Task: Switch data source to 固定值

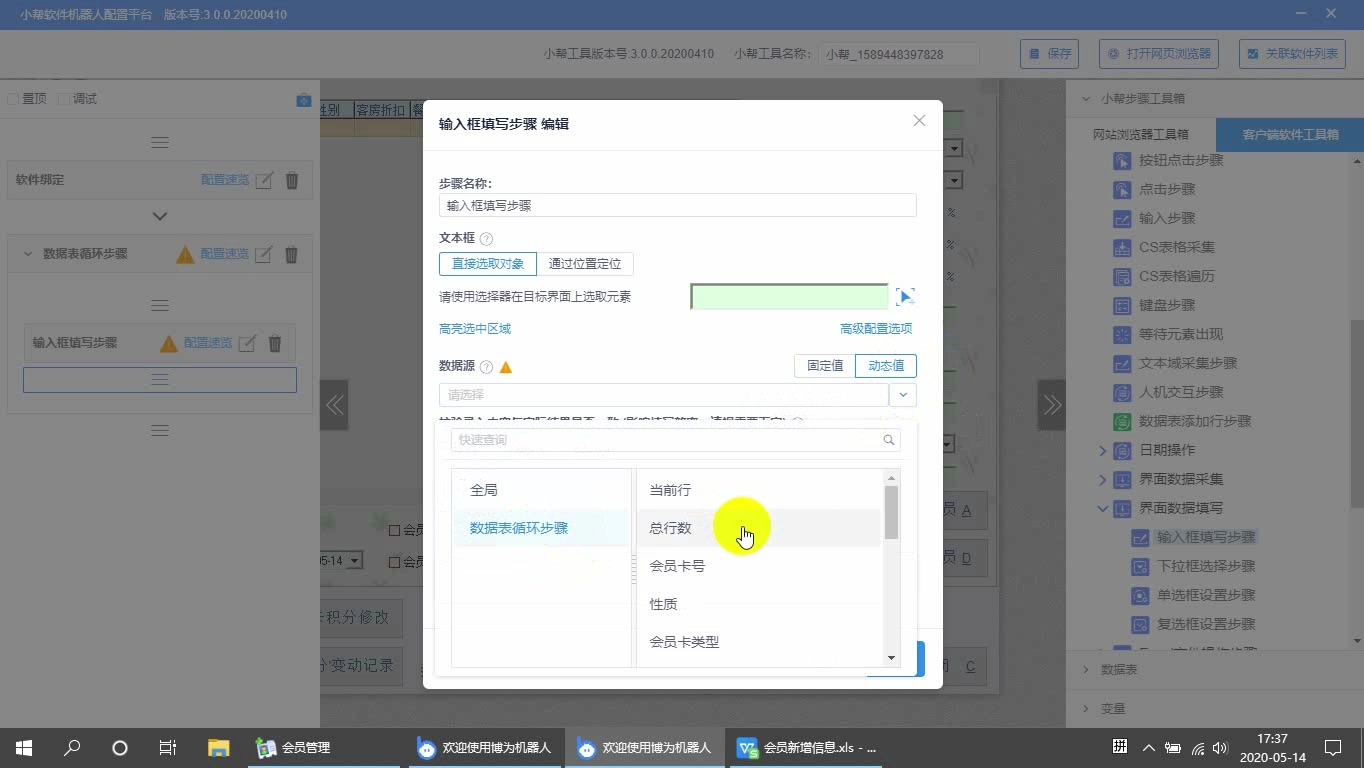Action: pos(825,366)
